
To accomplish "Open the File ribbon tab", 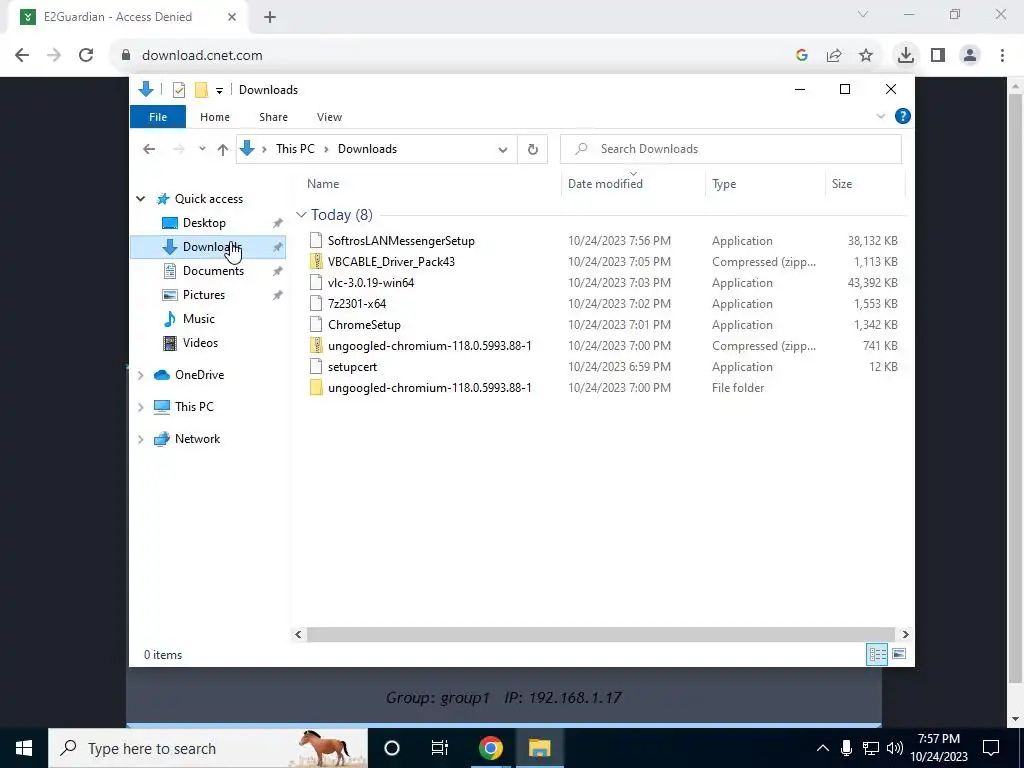I will tap(158, 117).
